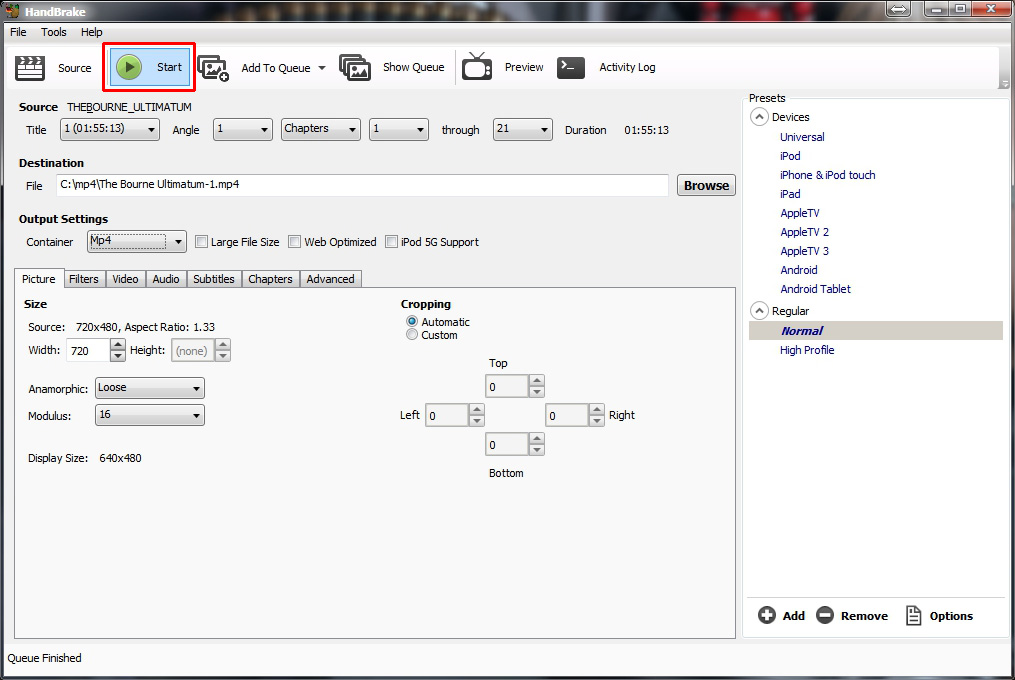Open the Add To Queue dropdown arrow

[322, 68]
